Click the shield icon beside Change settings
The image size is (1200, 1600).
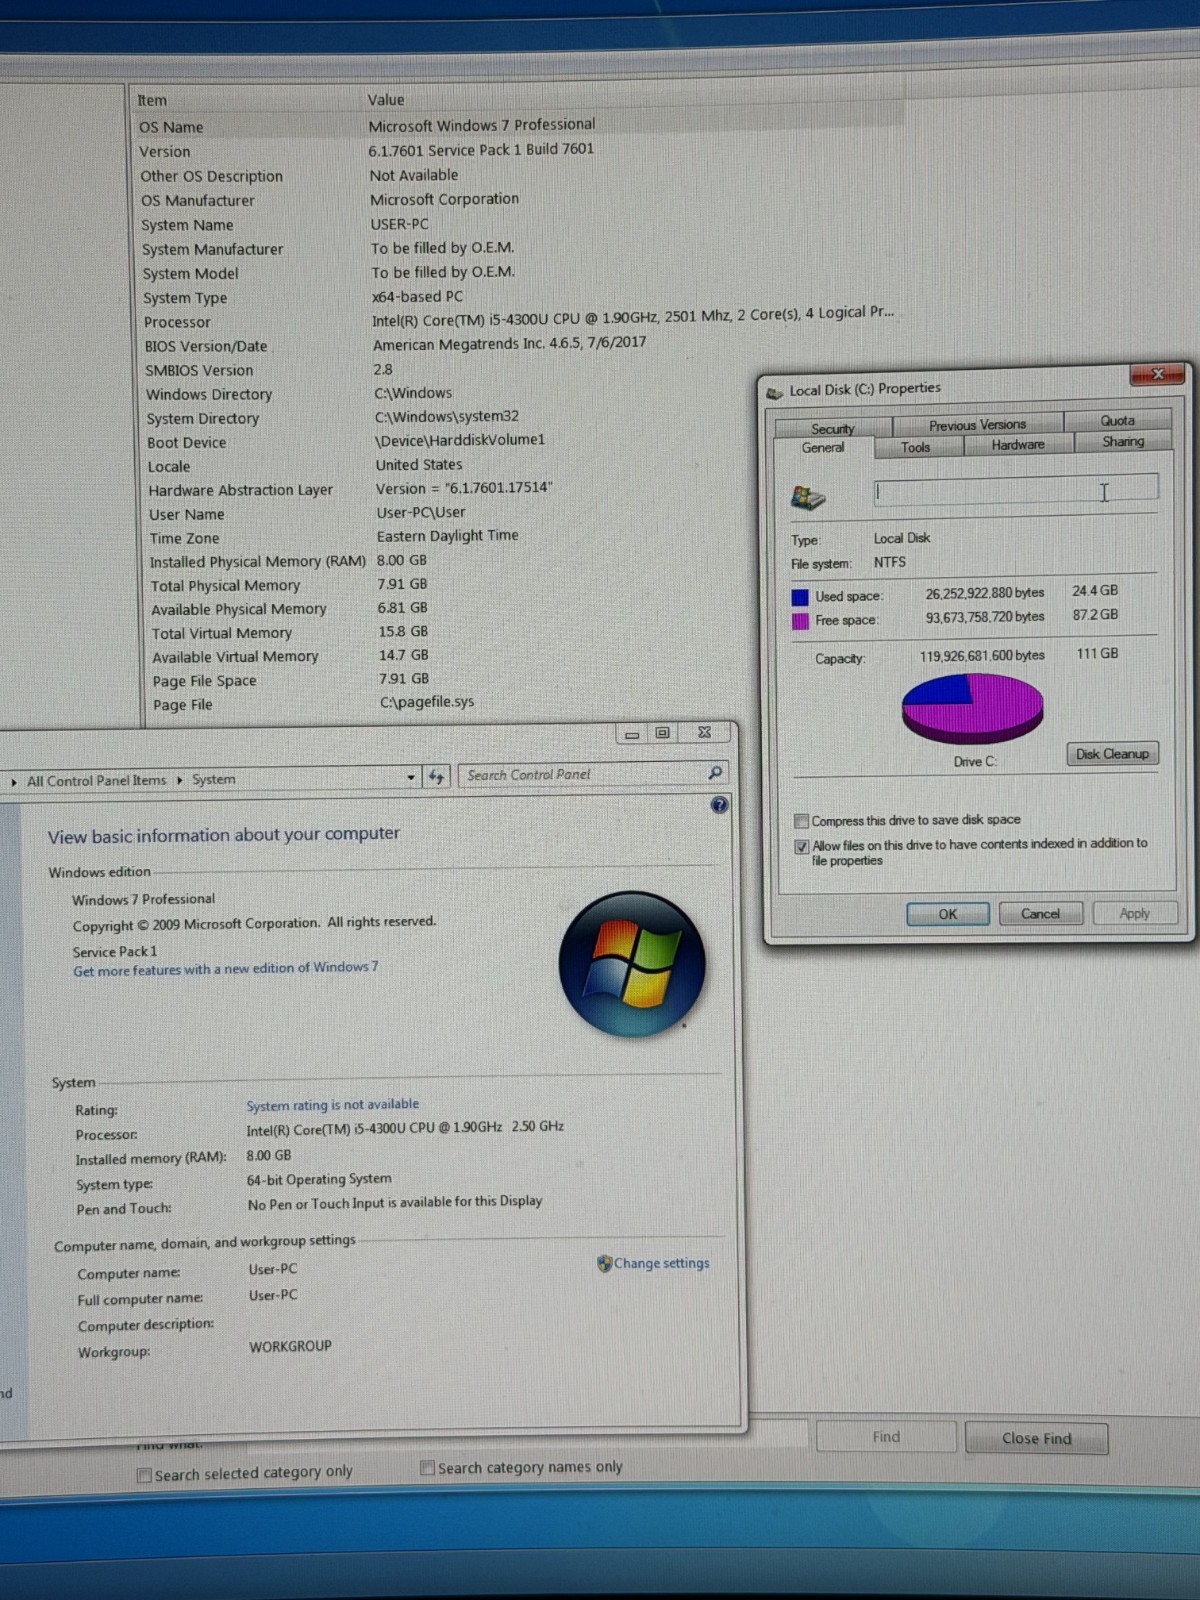[604, 1263]
